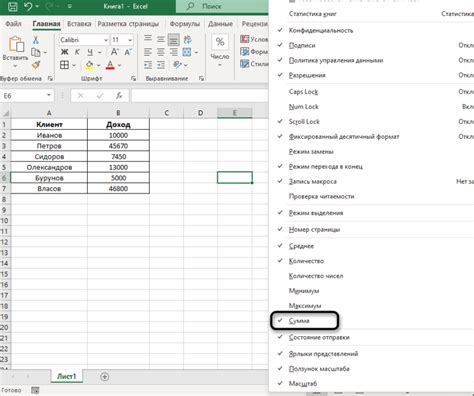Click the formula bar input
This screenshot has height=396, width=474.
200,96
